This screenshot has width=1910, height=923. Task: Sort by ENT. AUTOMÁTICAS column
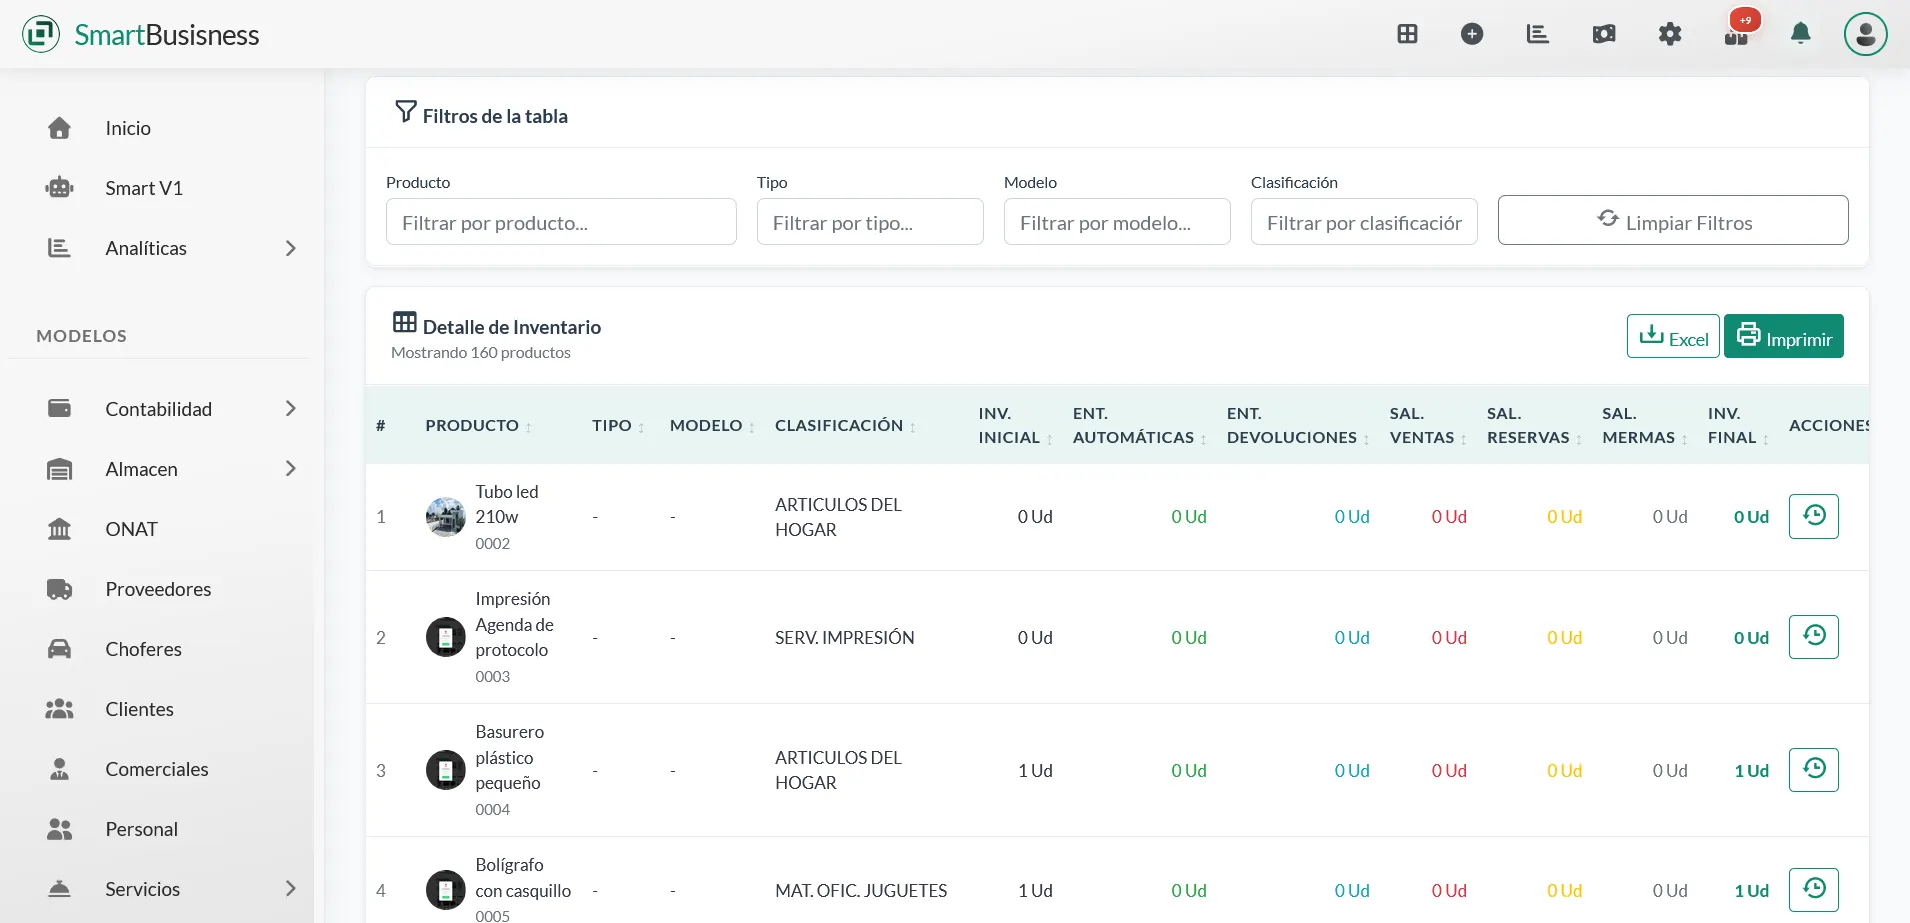click(x=1139, y=425)
